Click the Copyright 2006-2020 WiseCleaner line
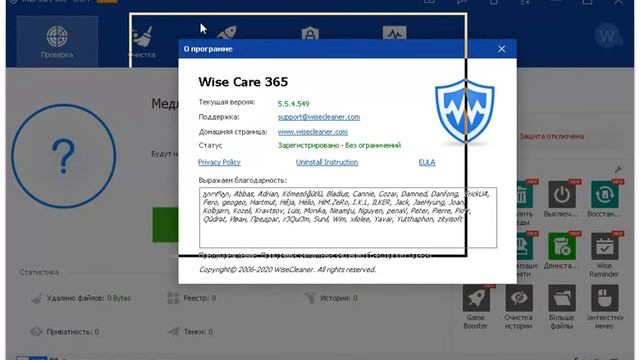The image size is (640, 360). [287, 270]
